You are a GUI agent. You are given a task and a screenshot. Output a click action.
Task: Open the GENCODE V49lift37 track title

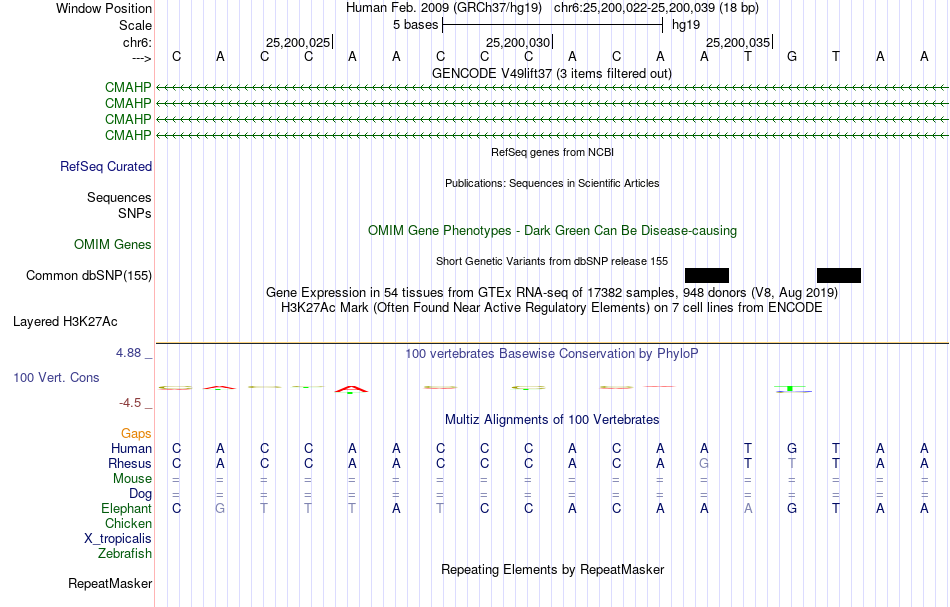(551, 74)
